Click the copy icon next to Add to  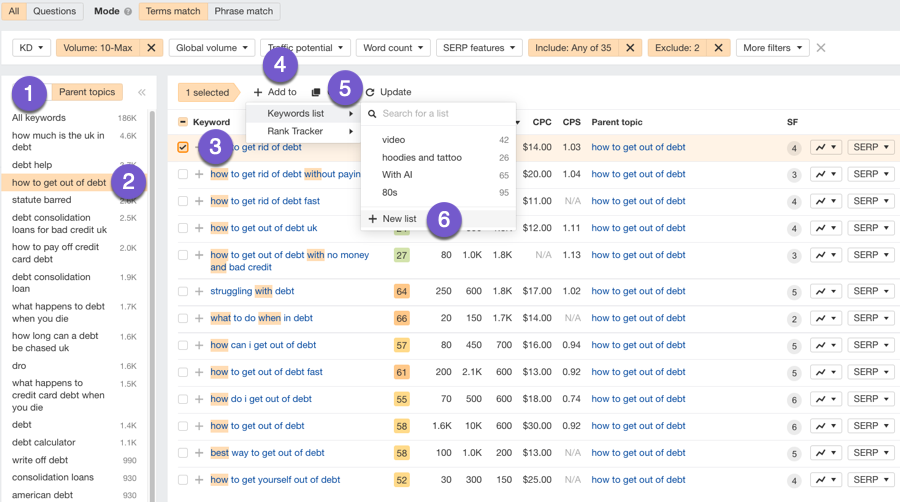pyautogui.click(x=316, y=92)
